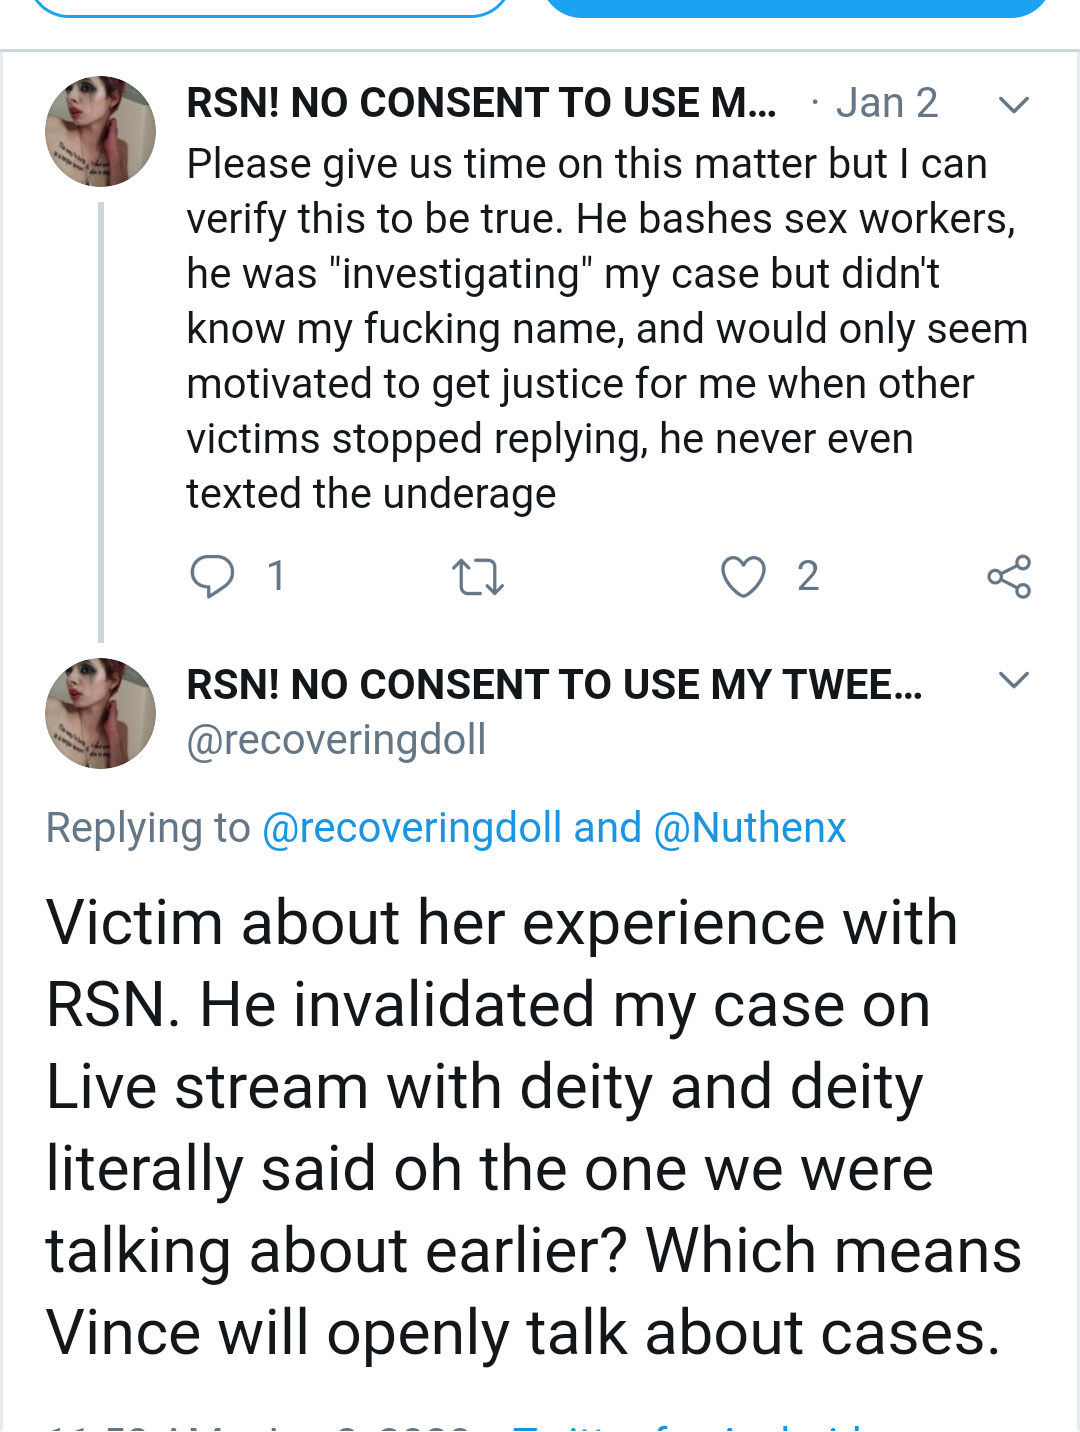Open the first tweet's body text
Image resolution: width=1080 pixels, height=1432 pixels.
tap(606, 329)
